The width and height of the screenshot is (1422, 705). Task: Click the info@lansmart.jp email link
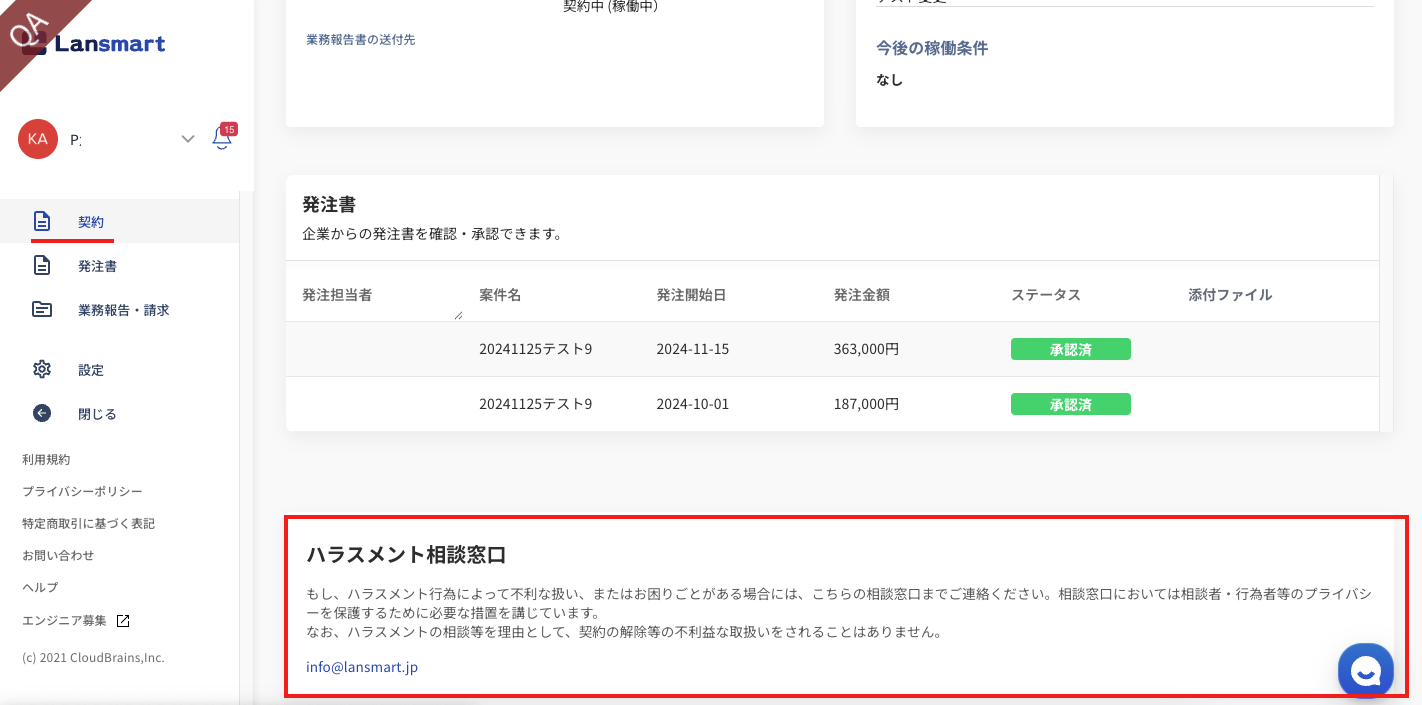362,667
